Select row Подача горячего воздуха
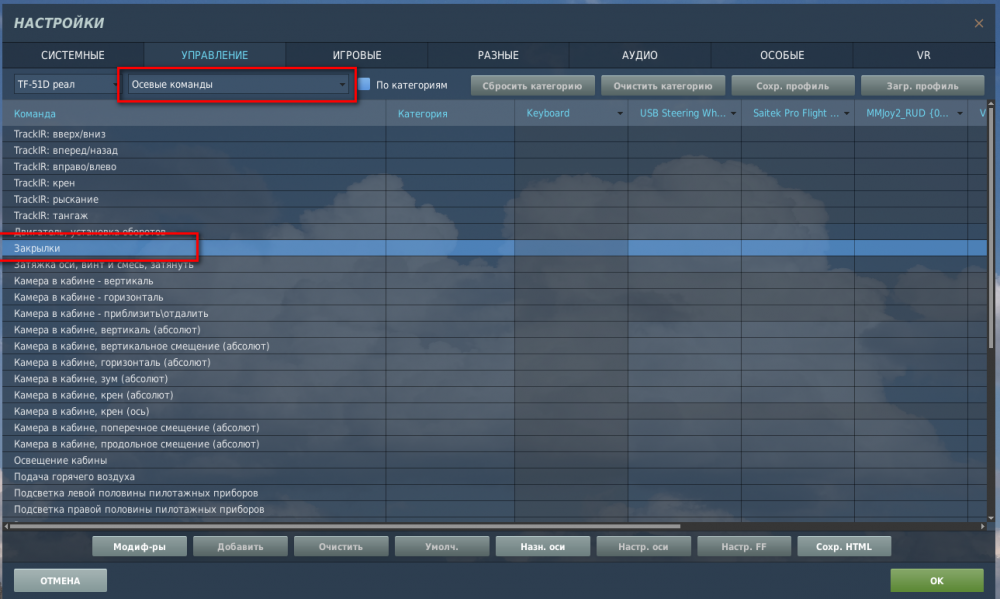Viewport: 1000px width, 599px height. (495, 477)
